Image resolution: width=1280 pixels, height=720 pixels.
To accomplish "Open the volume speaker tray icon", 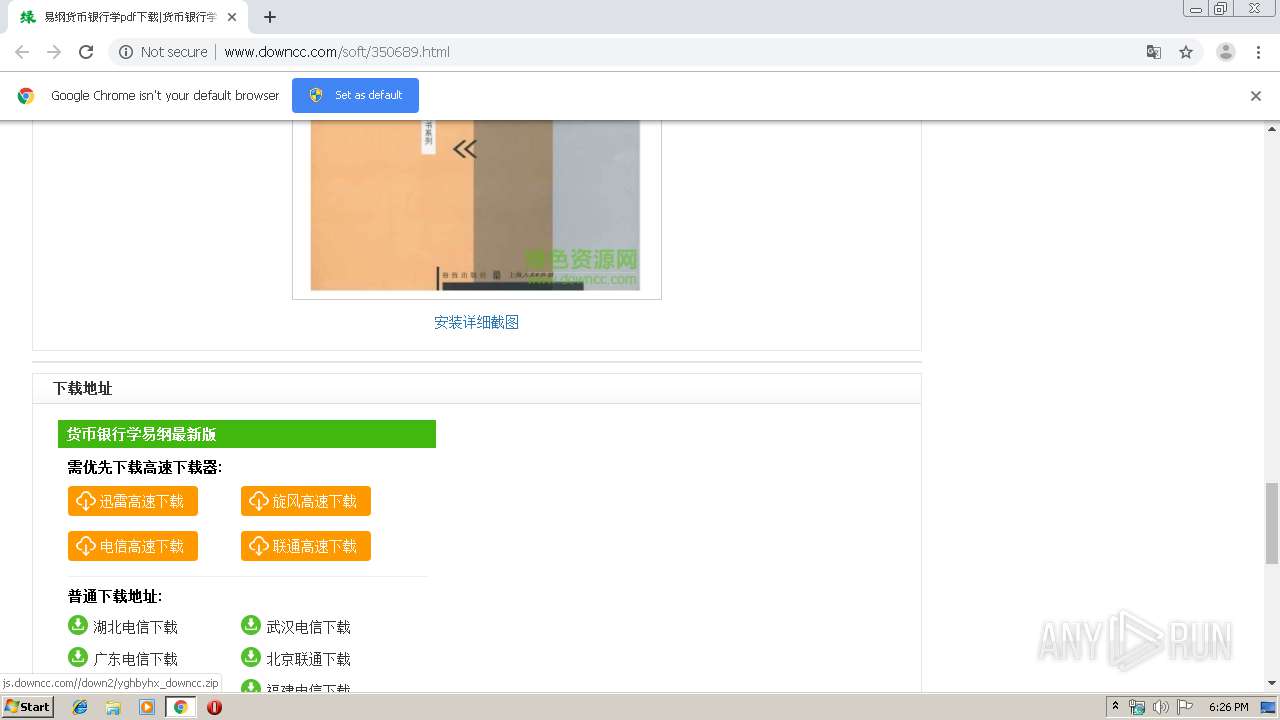I will 1160,707.
